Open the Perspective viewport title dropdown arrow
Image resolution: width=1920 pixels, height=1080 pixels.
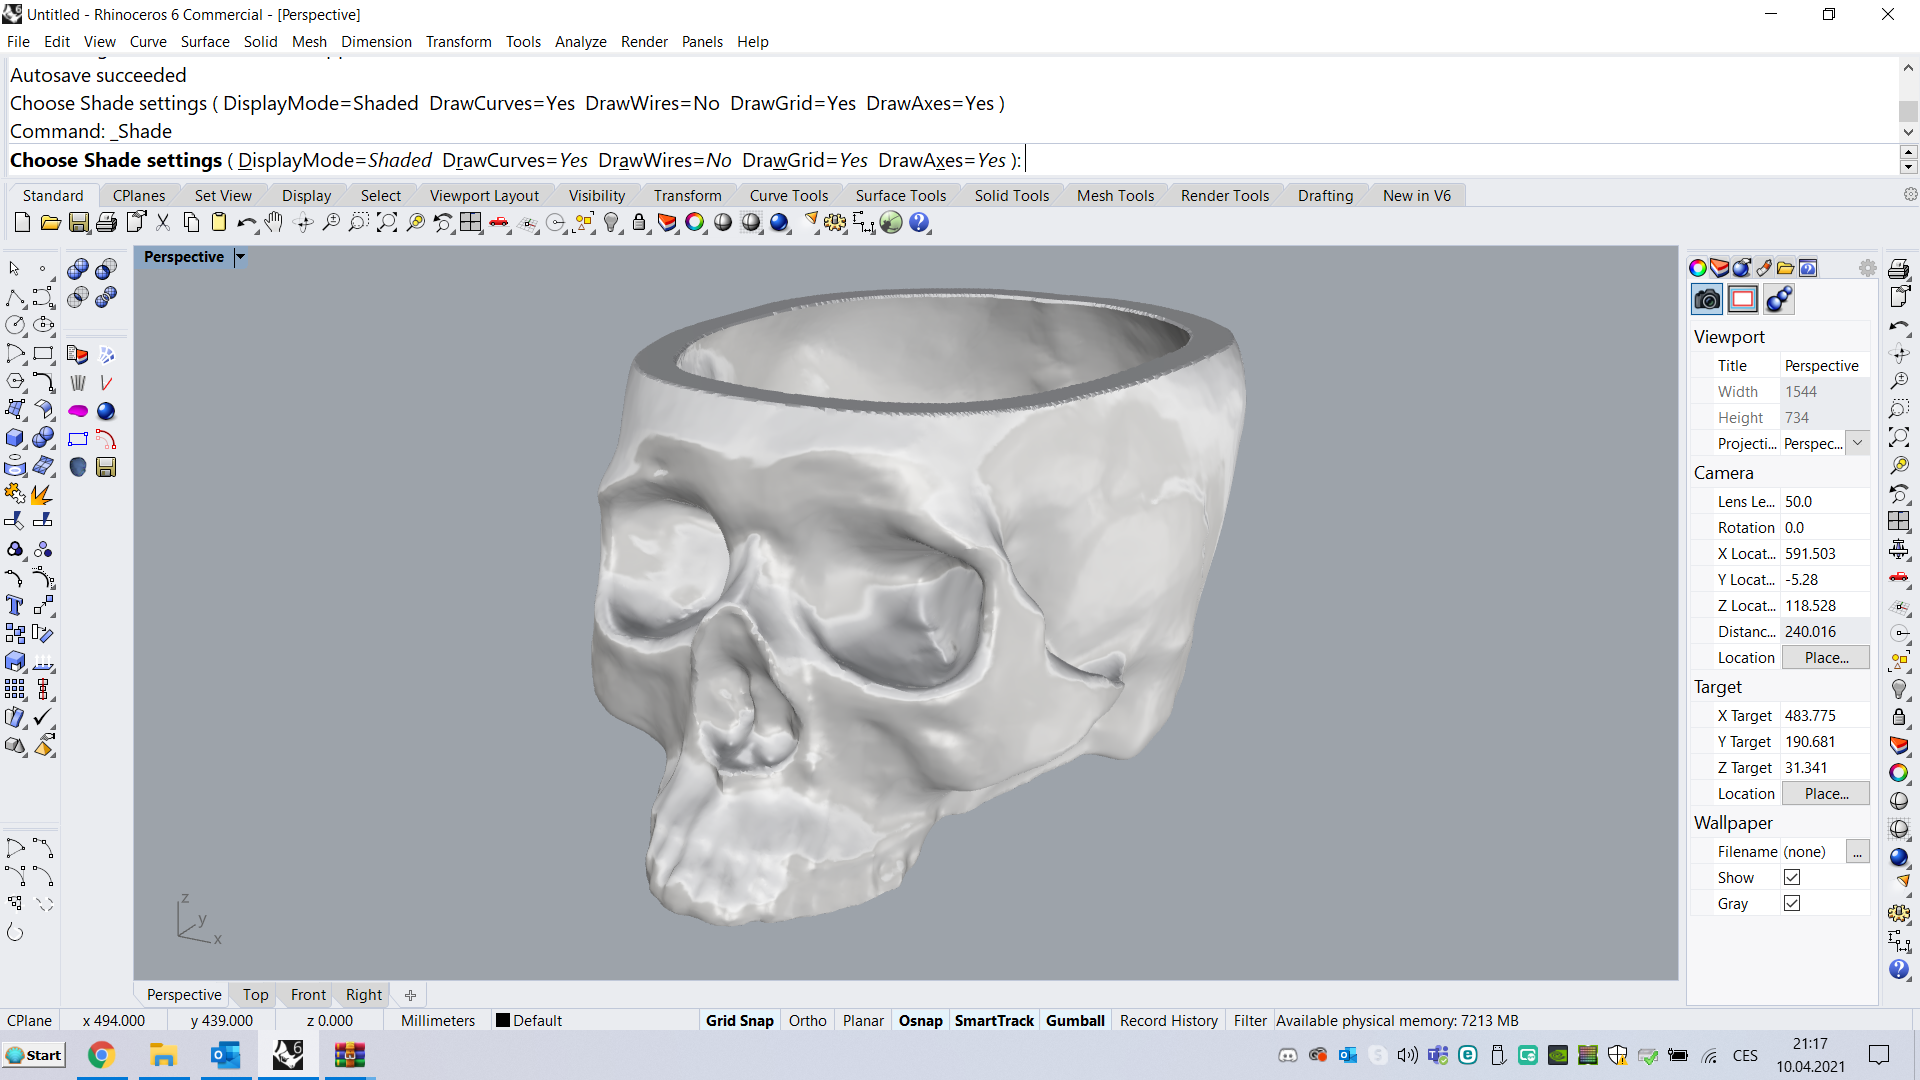coord(240,257)
